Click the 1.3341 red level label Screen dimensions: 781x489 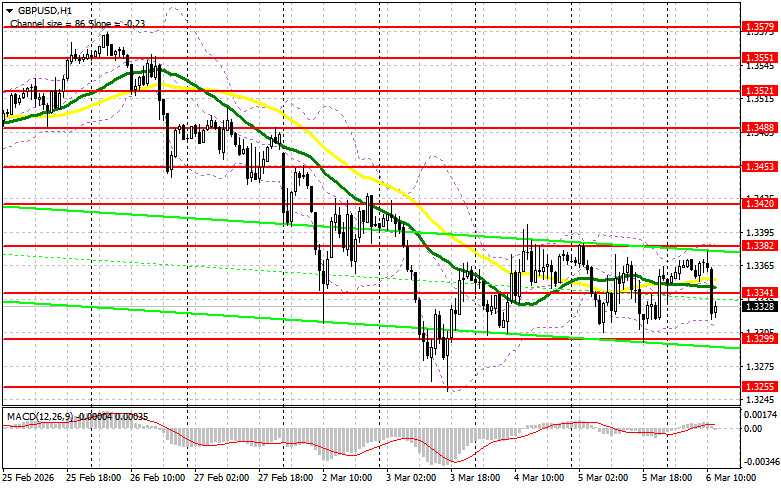point(760,292)
